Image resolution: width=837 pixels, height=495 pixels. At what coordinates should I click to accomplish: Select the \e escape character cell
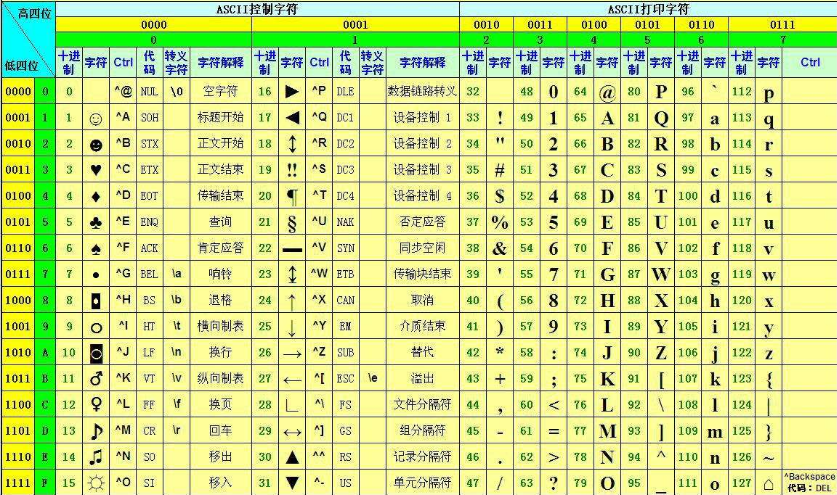pyautogui.click(x=373, y=378)
